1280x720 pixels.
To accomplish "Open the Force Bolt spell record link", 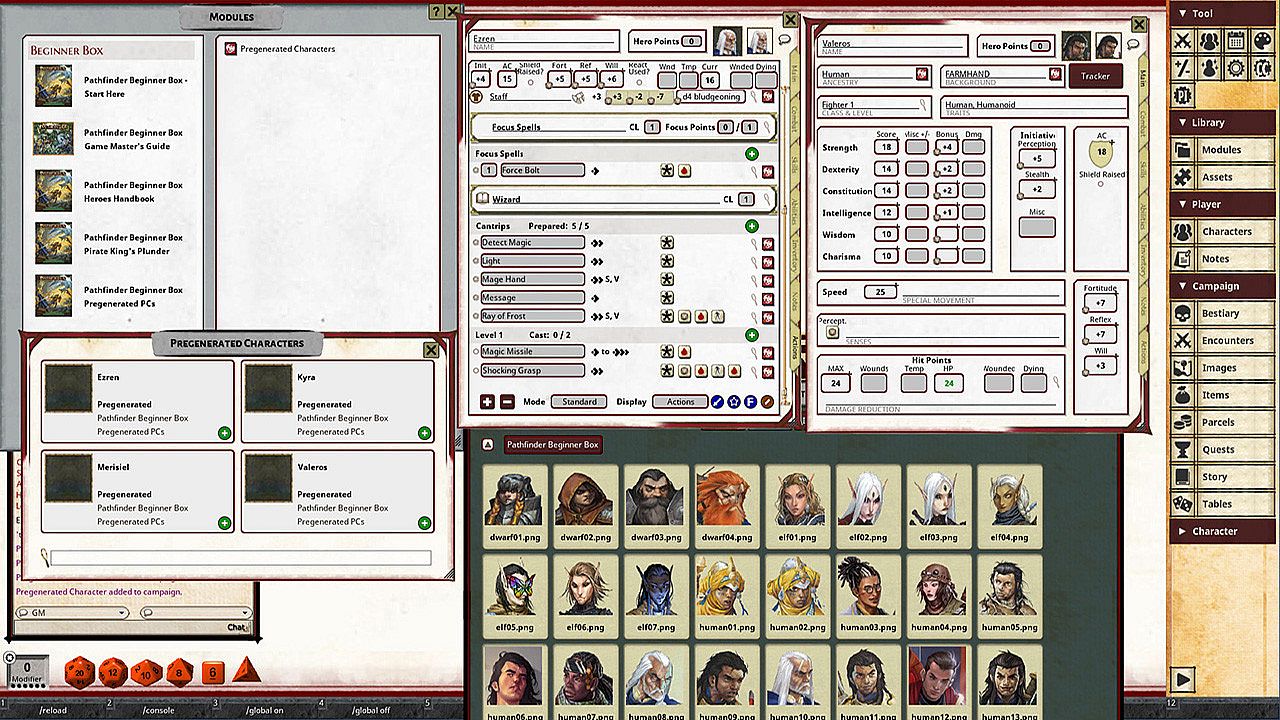I will (x=768, y=171).
